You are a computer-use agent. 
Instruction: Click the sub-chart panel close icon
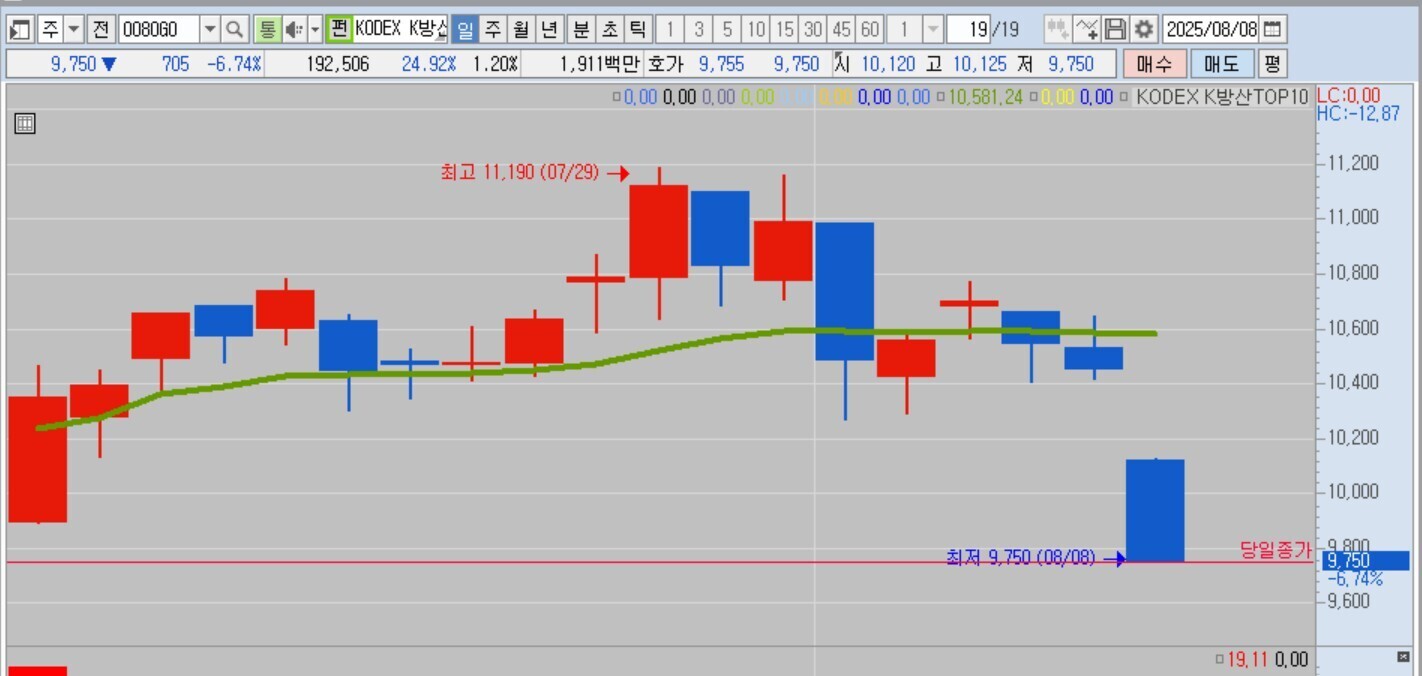pyautogui.click(x=1403, y=657)
